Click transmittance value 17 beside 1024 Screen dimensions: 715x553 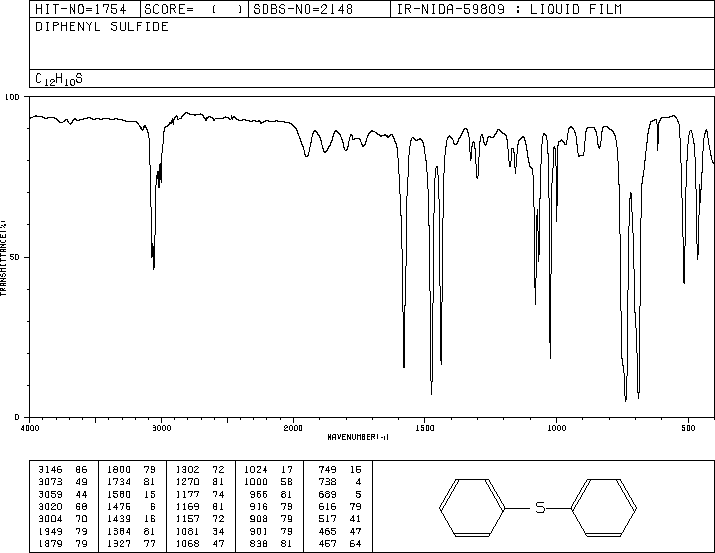pos(287,470)
